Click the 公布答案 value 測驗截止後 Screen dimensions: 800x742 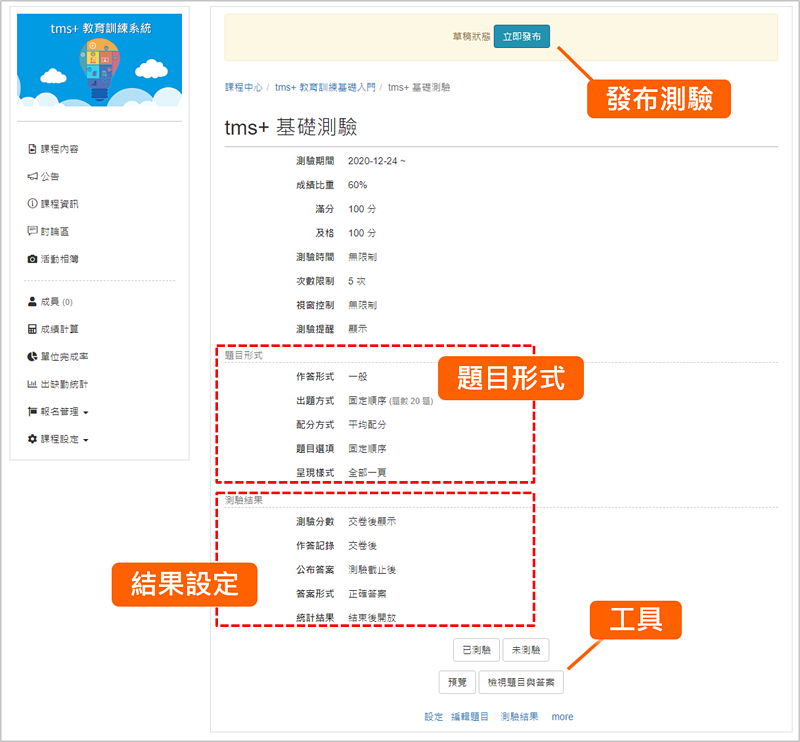[x=372, y=570]
